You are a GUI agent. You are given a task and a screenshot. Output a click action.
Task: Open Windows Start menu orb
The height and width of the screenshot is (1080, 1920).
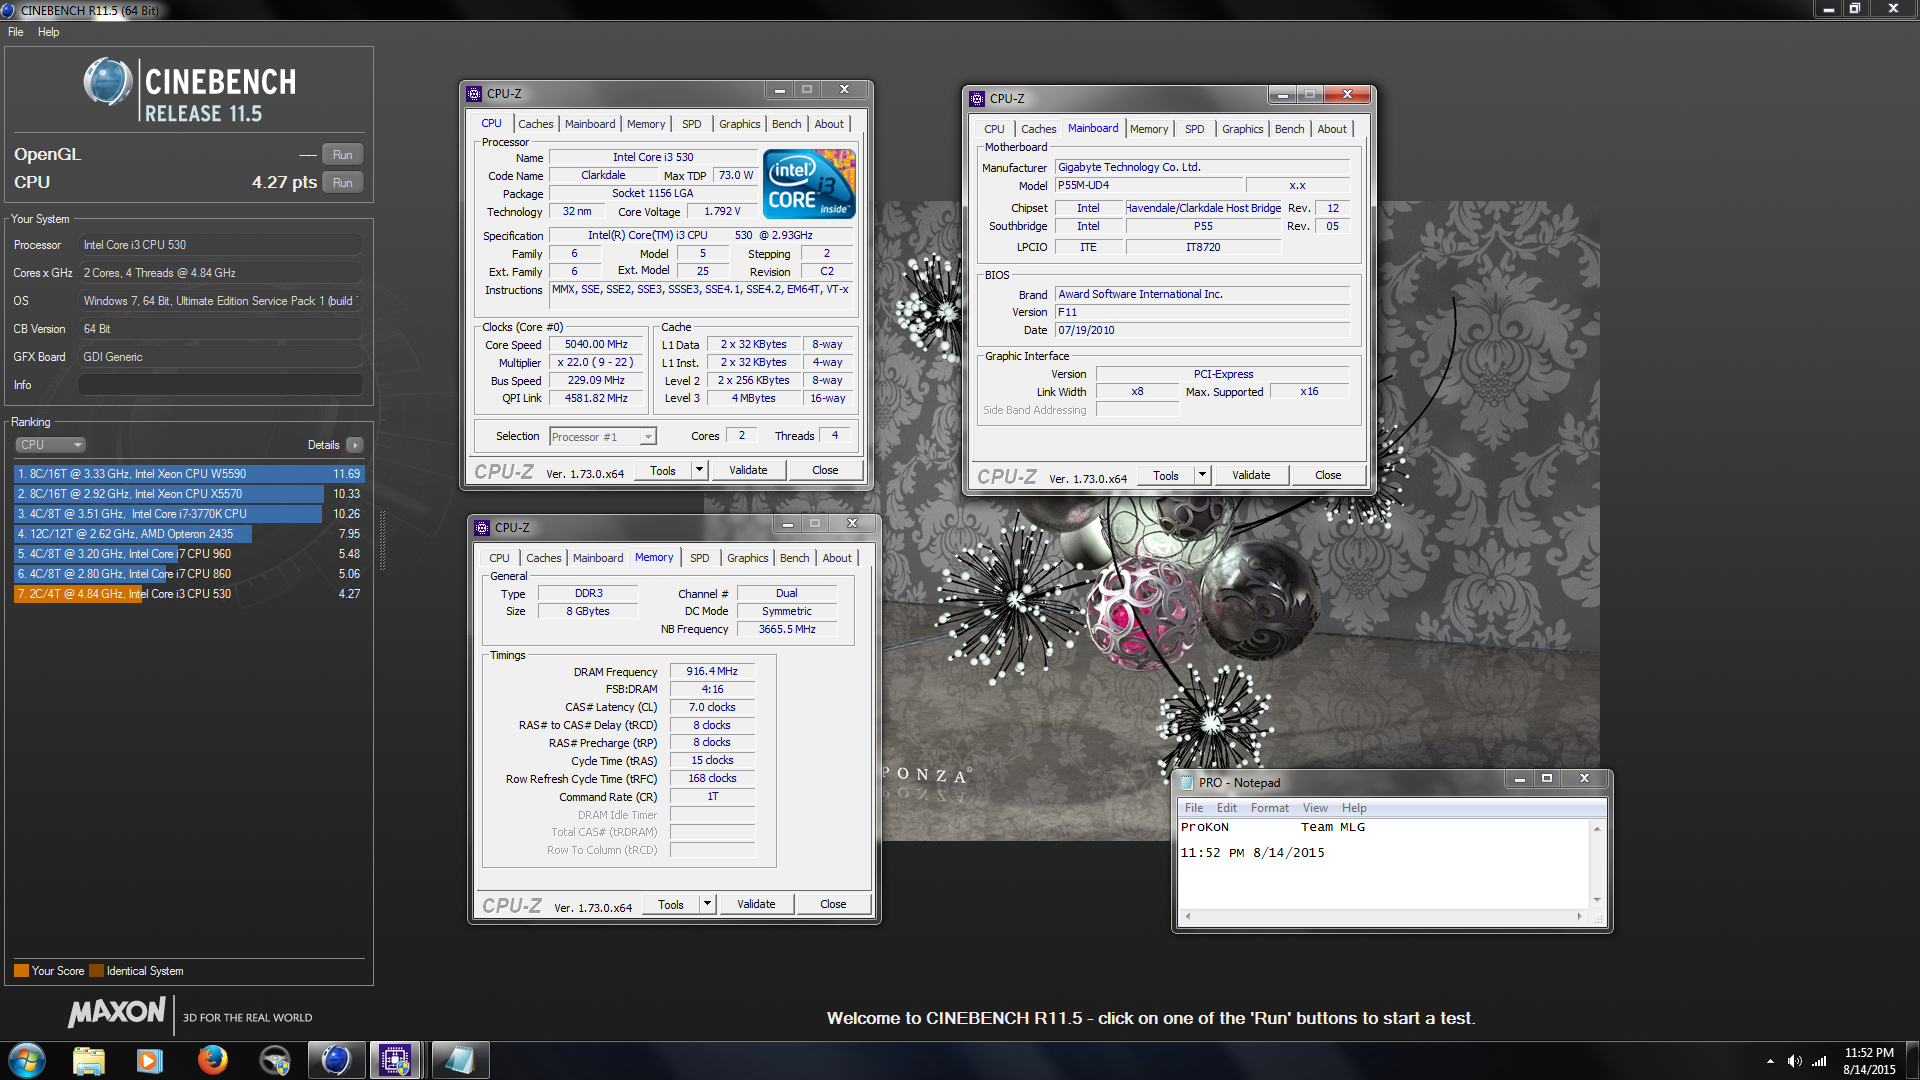(27, 1060)
